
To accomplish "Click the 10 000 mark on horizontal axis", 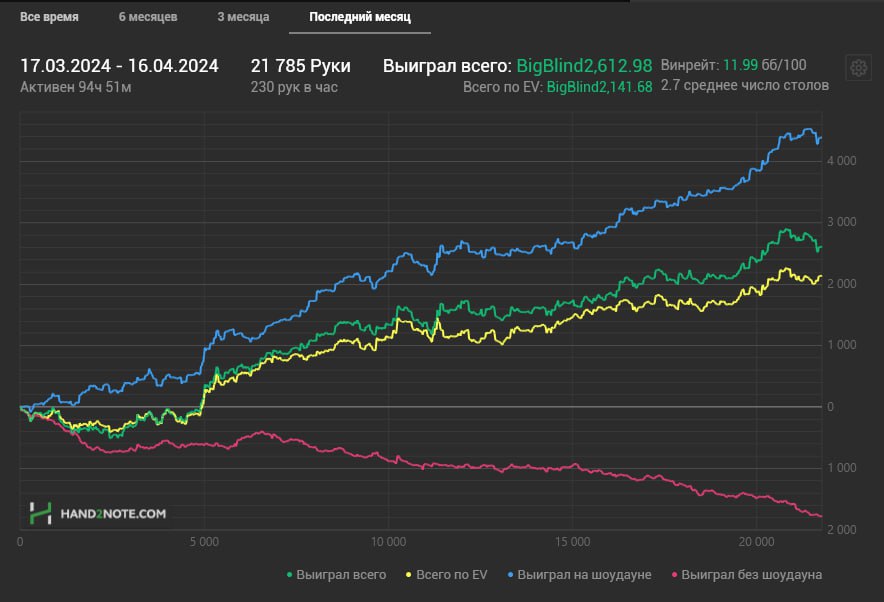I will tap(388, 541).
